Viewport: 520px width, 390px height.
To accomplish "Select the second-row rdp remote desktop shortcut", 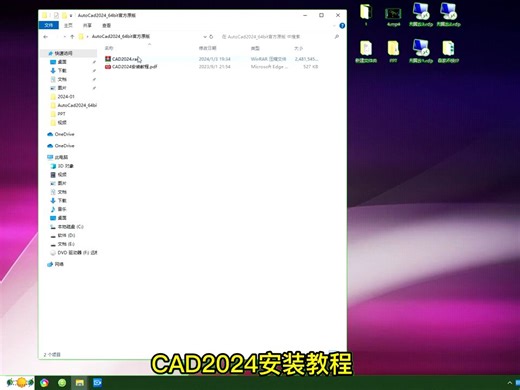I will coord(421,51).
